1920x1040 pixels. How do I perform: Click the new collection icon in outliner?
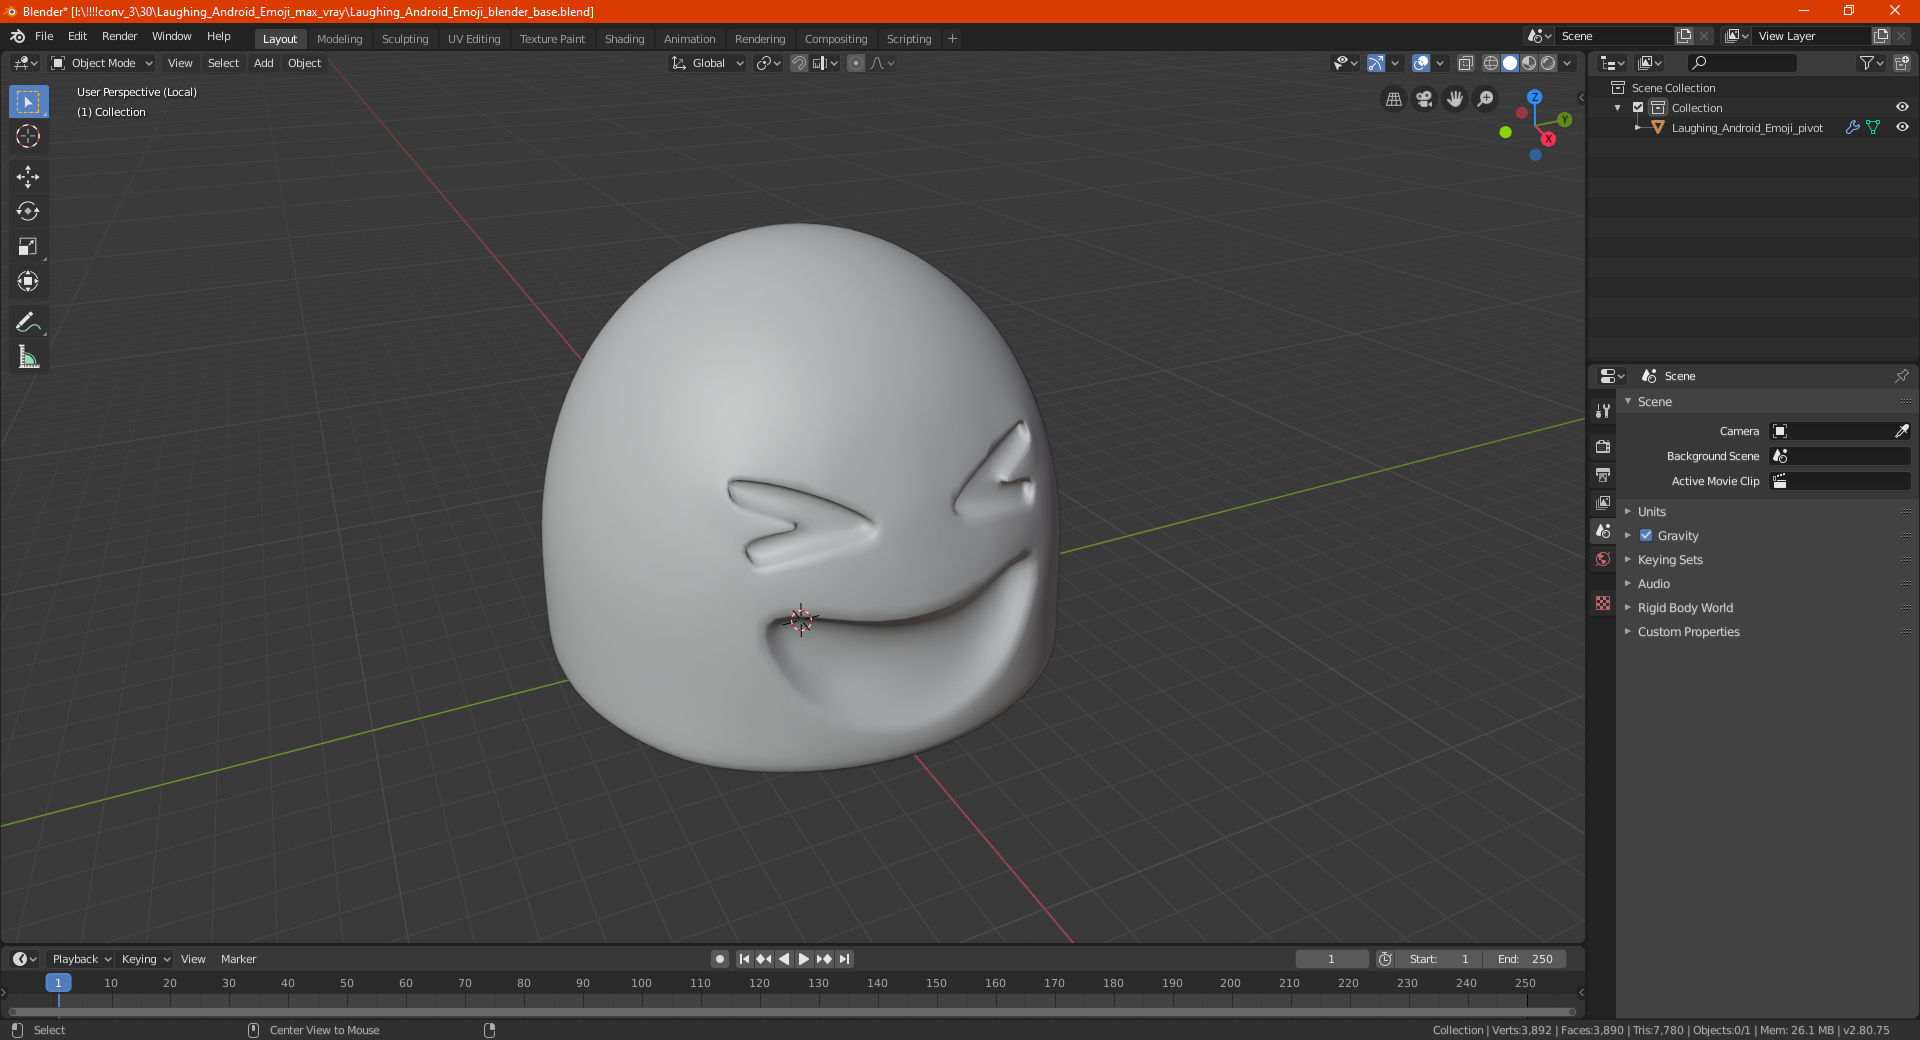[1901, 63]
